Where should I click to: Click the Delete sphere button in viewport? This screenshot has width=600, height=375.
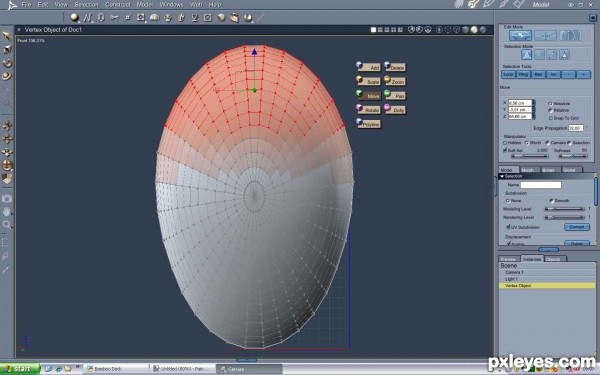click(x=395, y=67)
